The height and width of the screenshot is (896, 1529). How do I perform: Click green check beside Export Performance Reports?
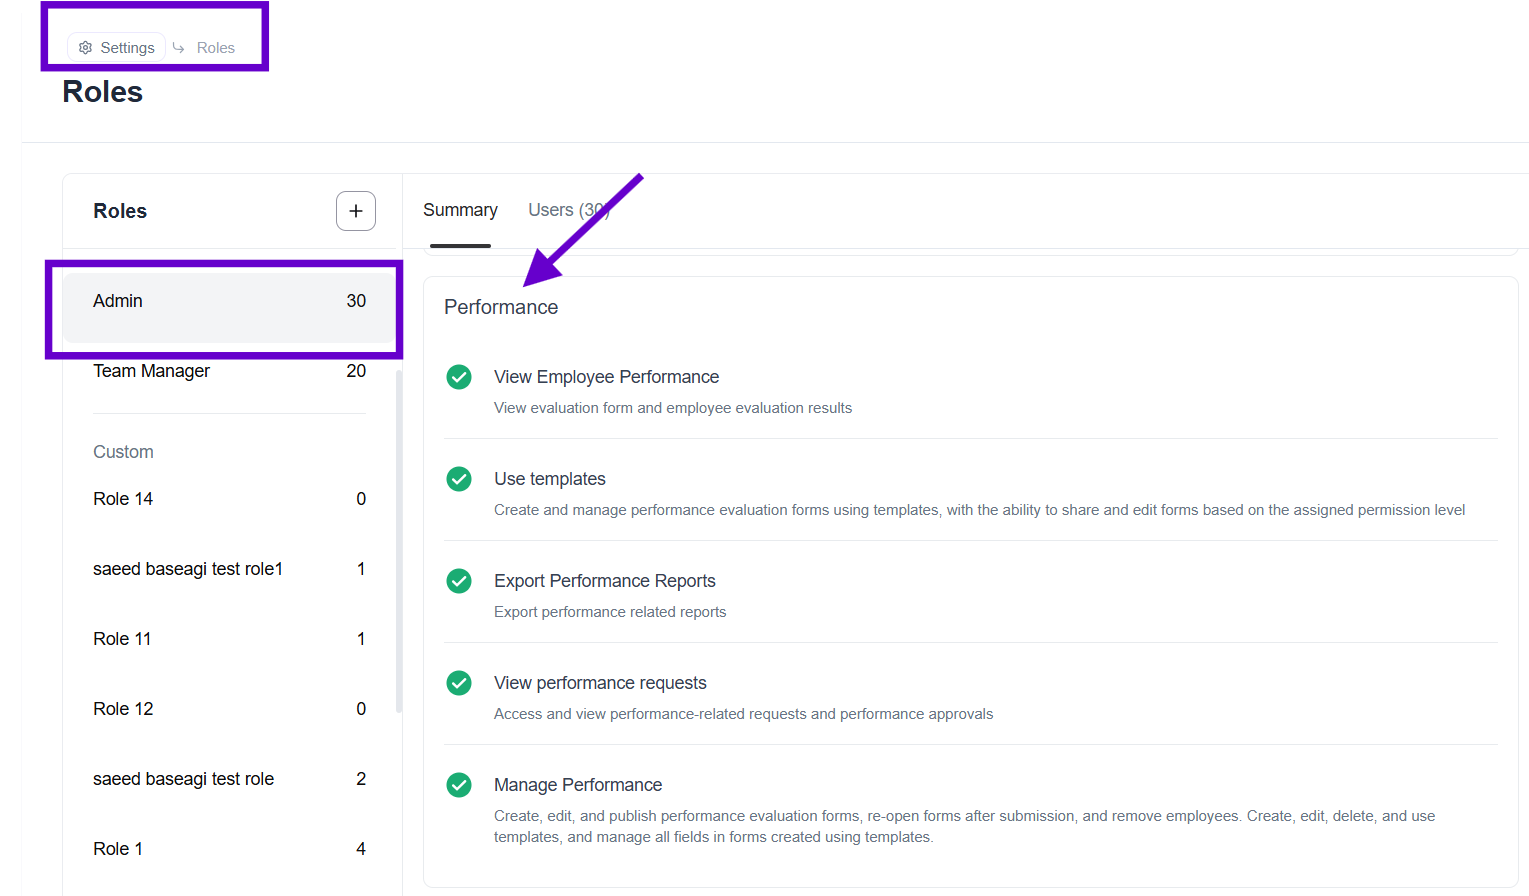point(459,581)
